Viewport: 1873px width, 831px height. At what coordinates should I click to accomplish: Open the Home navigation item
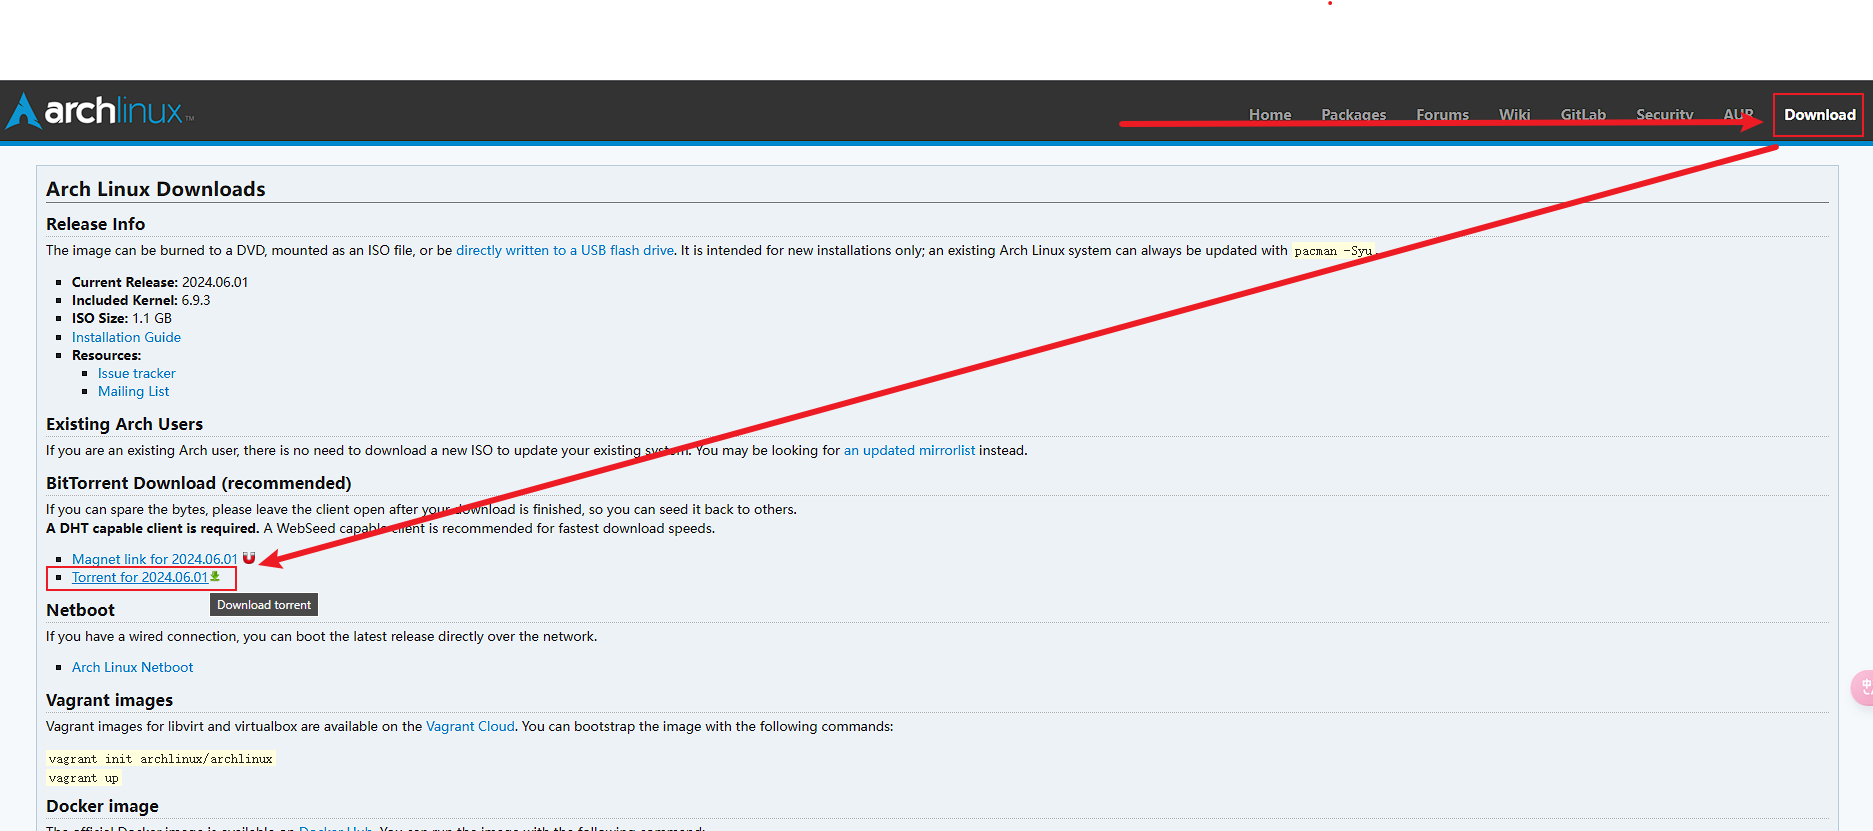pyautogui.click(x=1270, y=115)
